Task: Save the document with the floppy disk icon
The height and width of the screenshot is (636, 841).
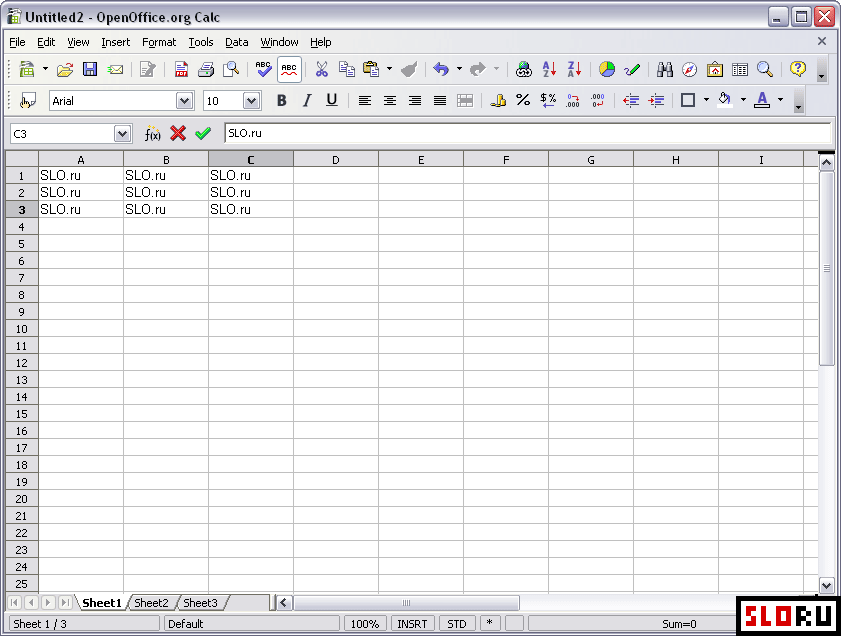Action: pyautogui.click(x=90, y=69)
